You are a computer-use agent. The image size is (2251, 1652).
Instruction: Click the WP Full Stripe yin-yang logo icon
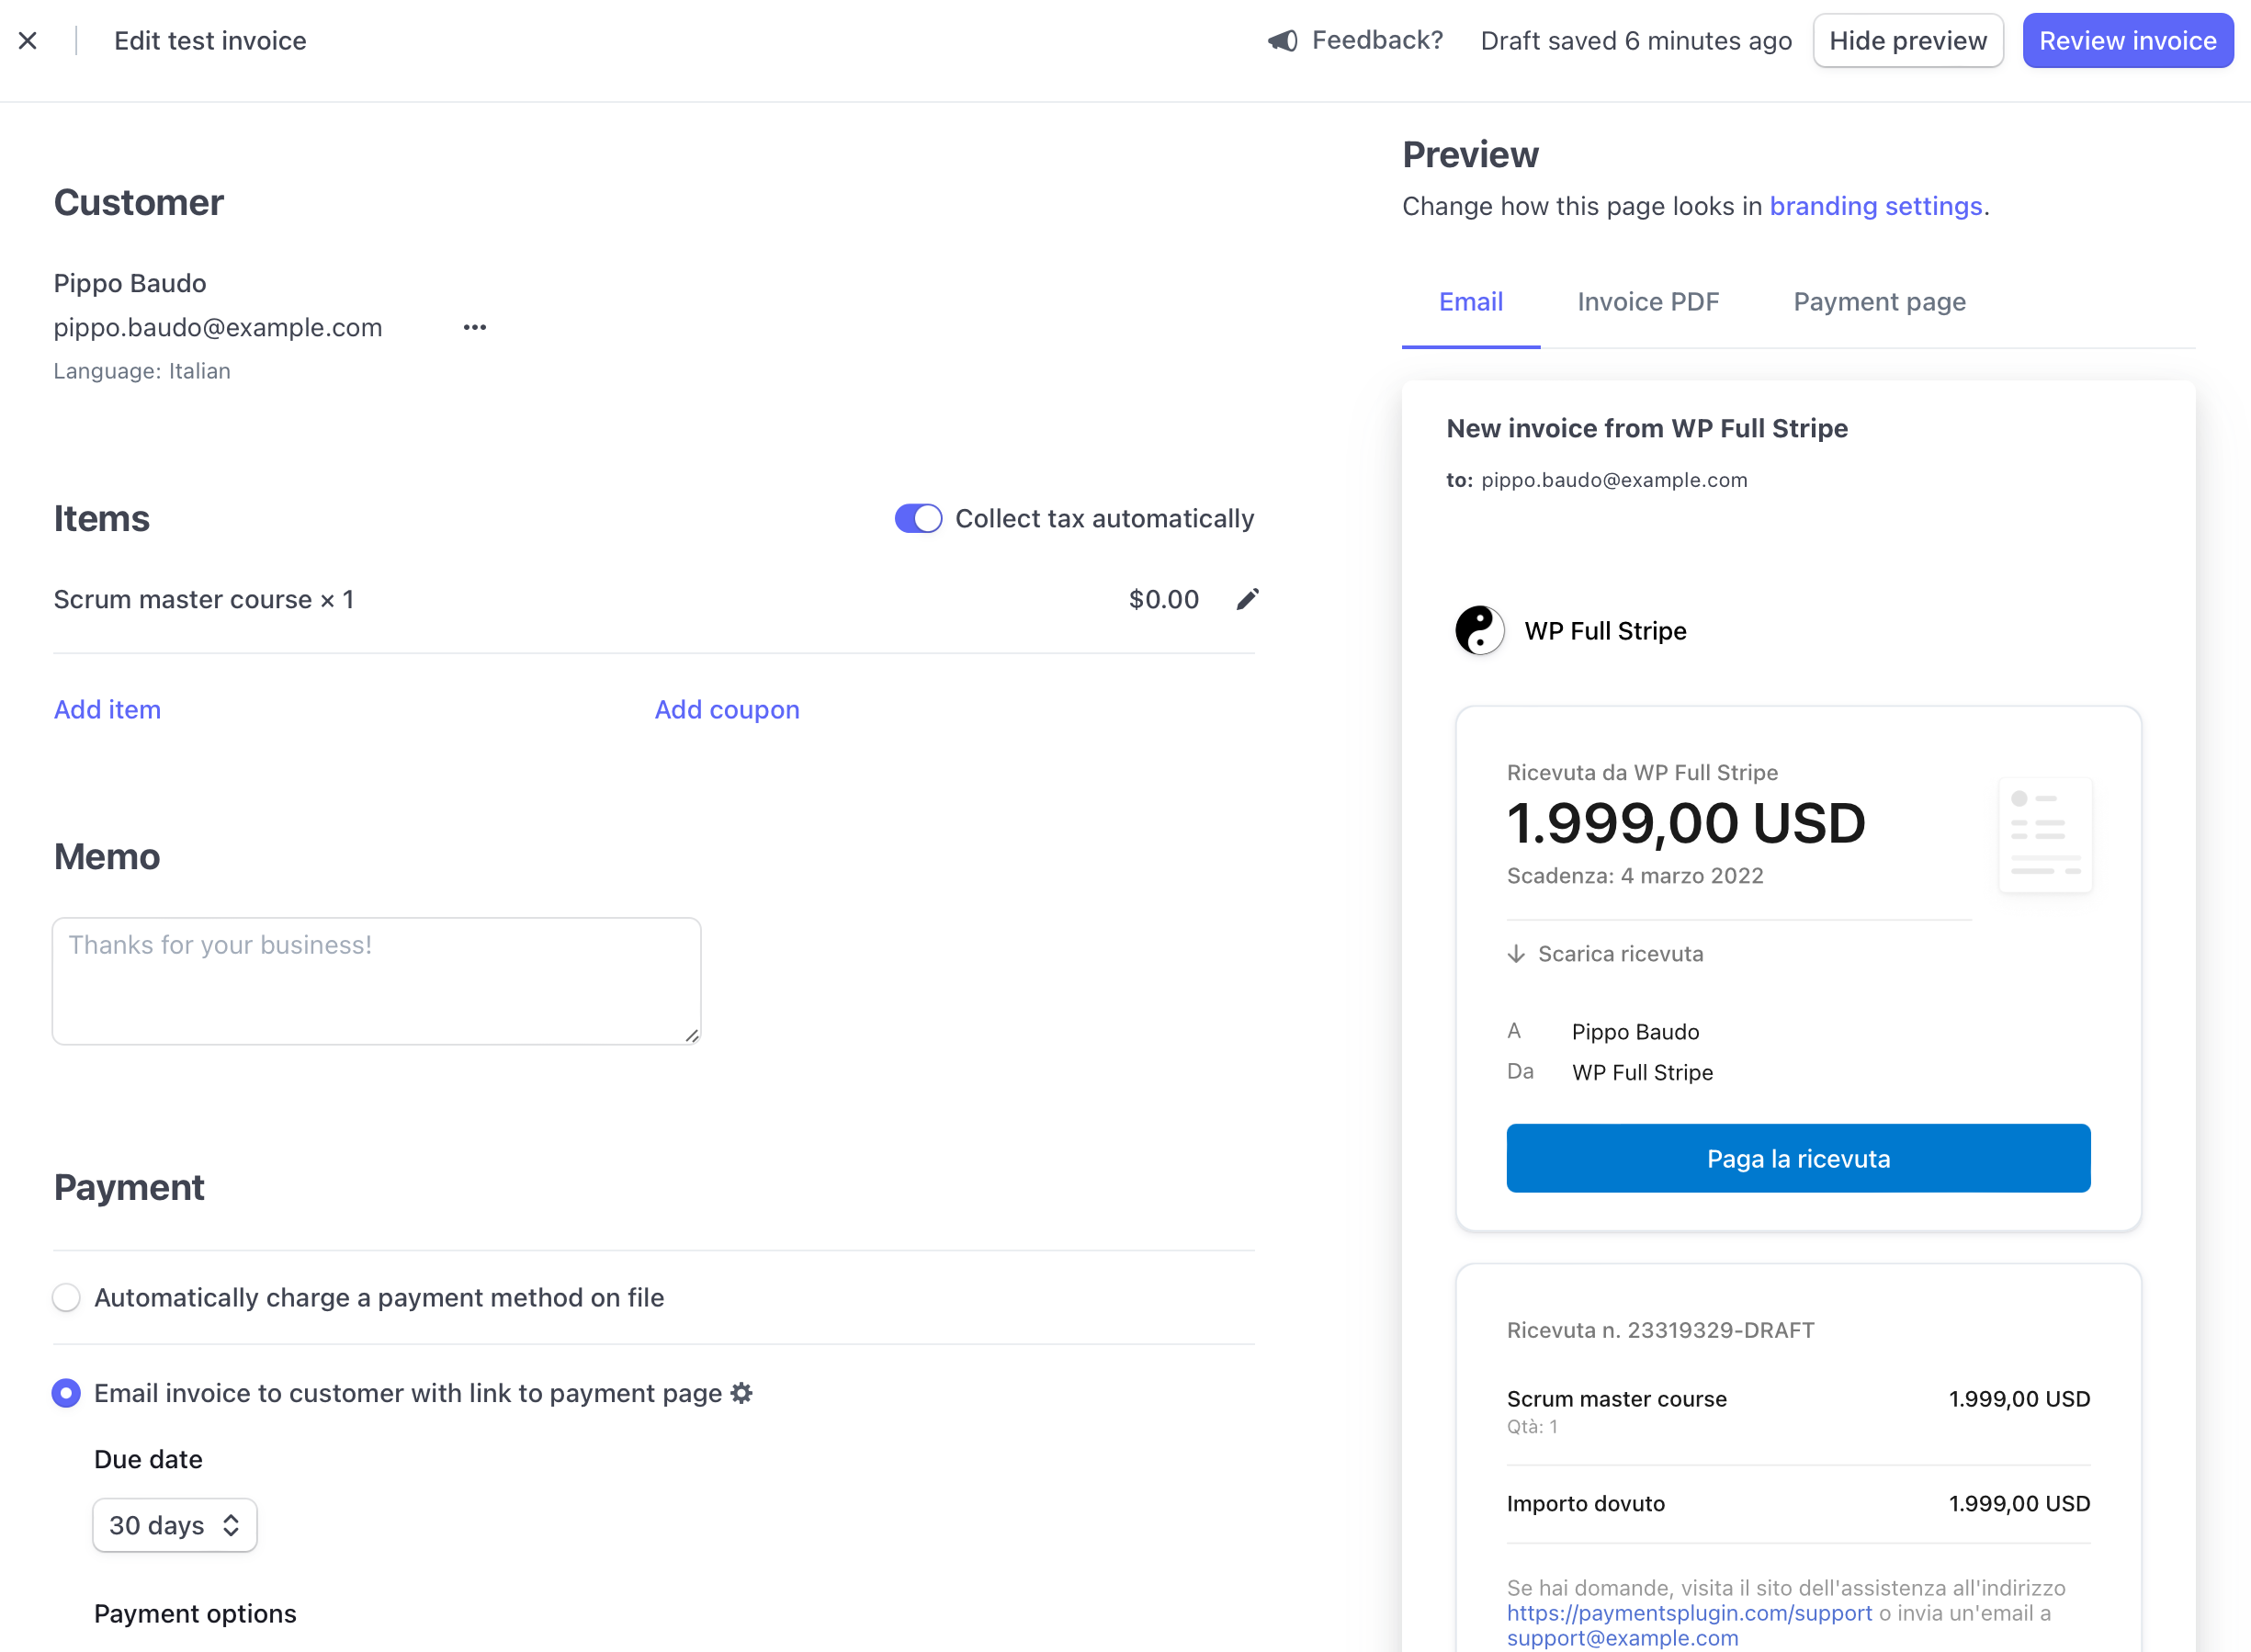(1480, 631)
